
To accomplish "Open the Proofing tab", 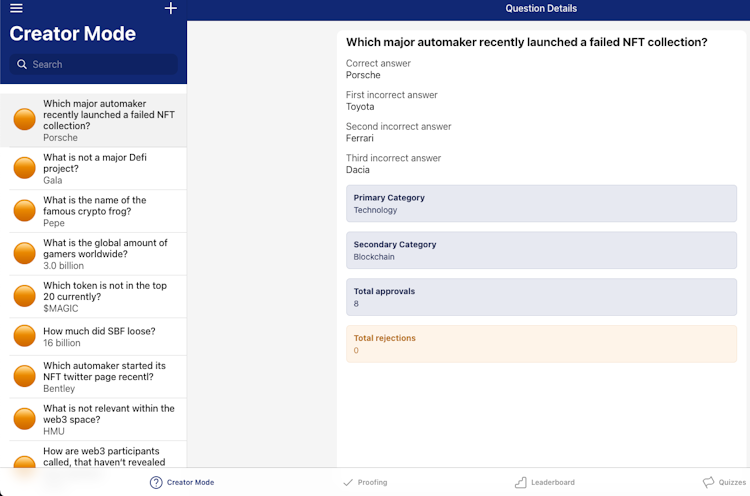I will point(365,482).
